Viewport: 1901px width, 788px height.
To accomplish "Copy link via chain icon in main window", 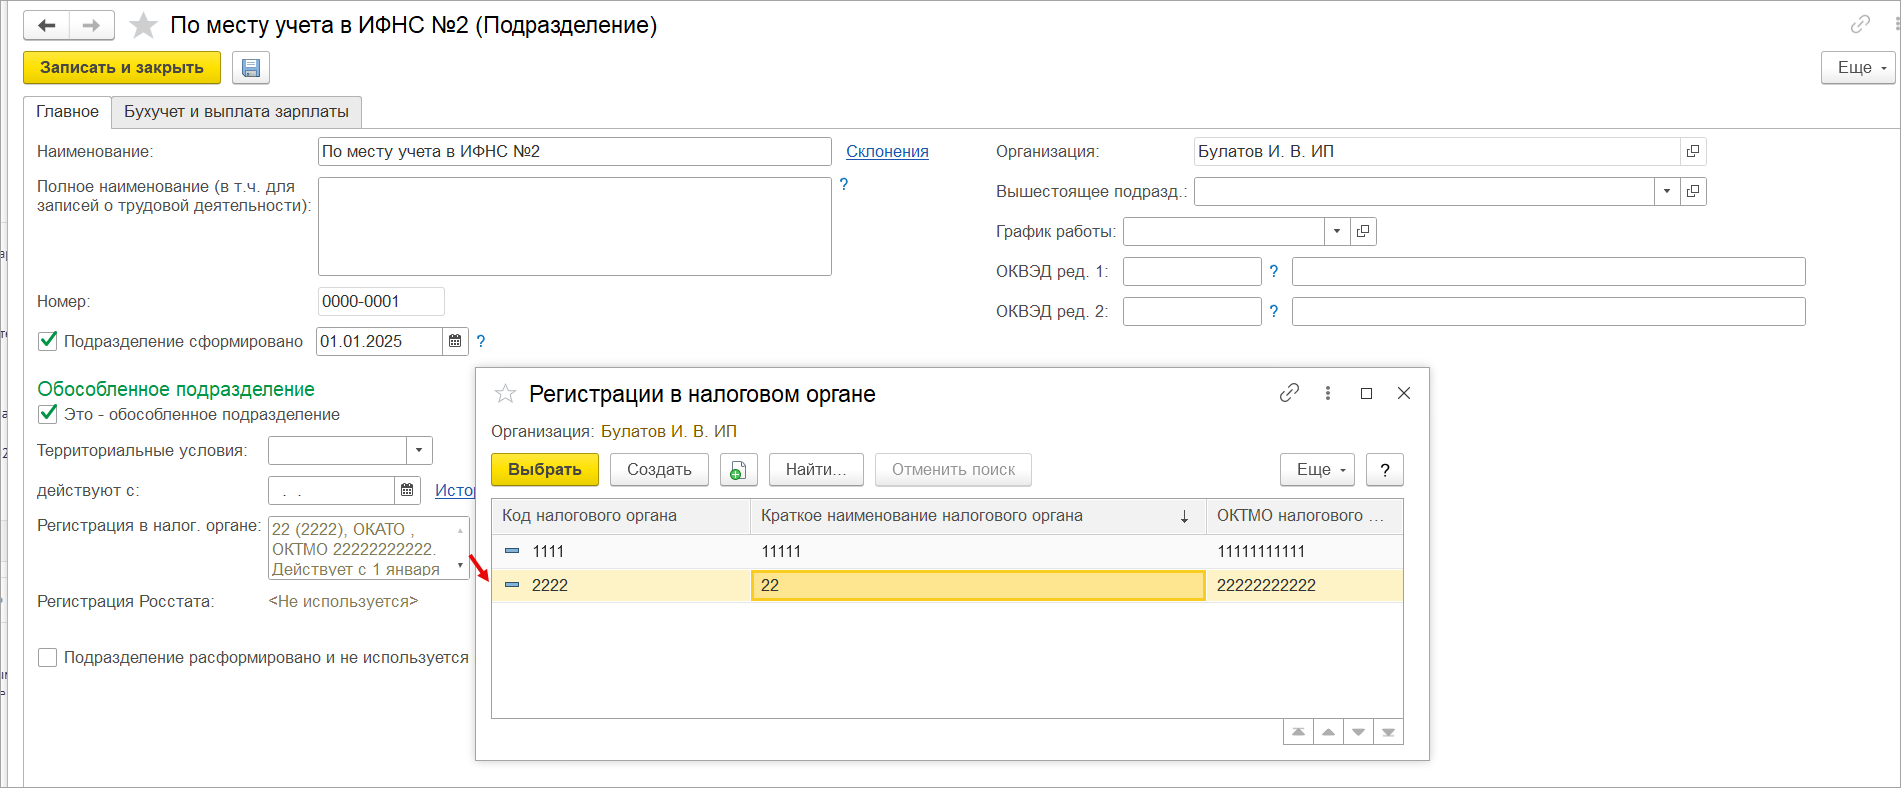I will pyautogui.click(x=1860, y=24).
